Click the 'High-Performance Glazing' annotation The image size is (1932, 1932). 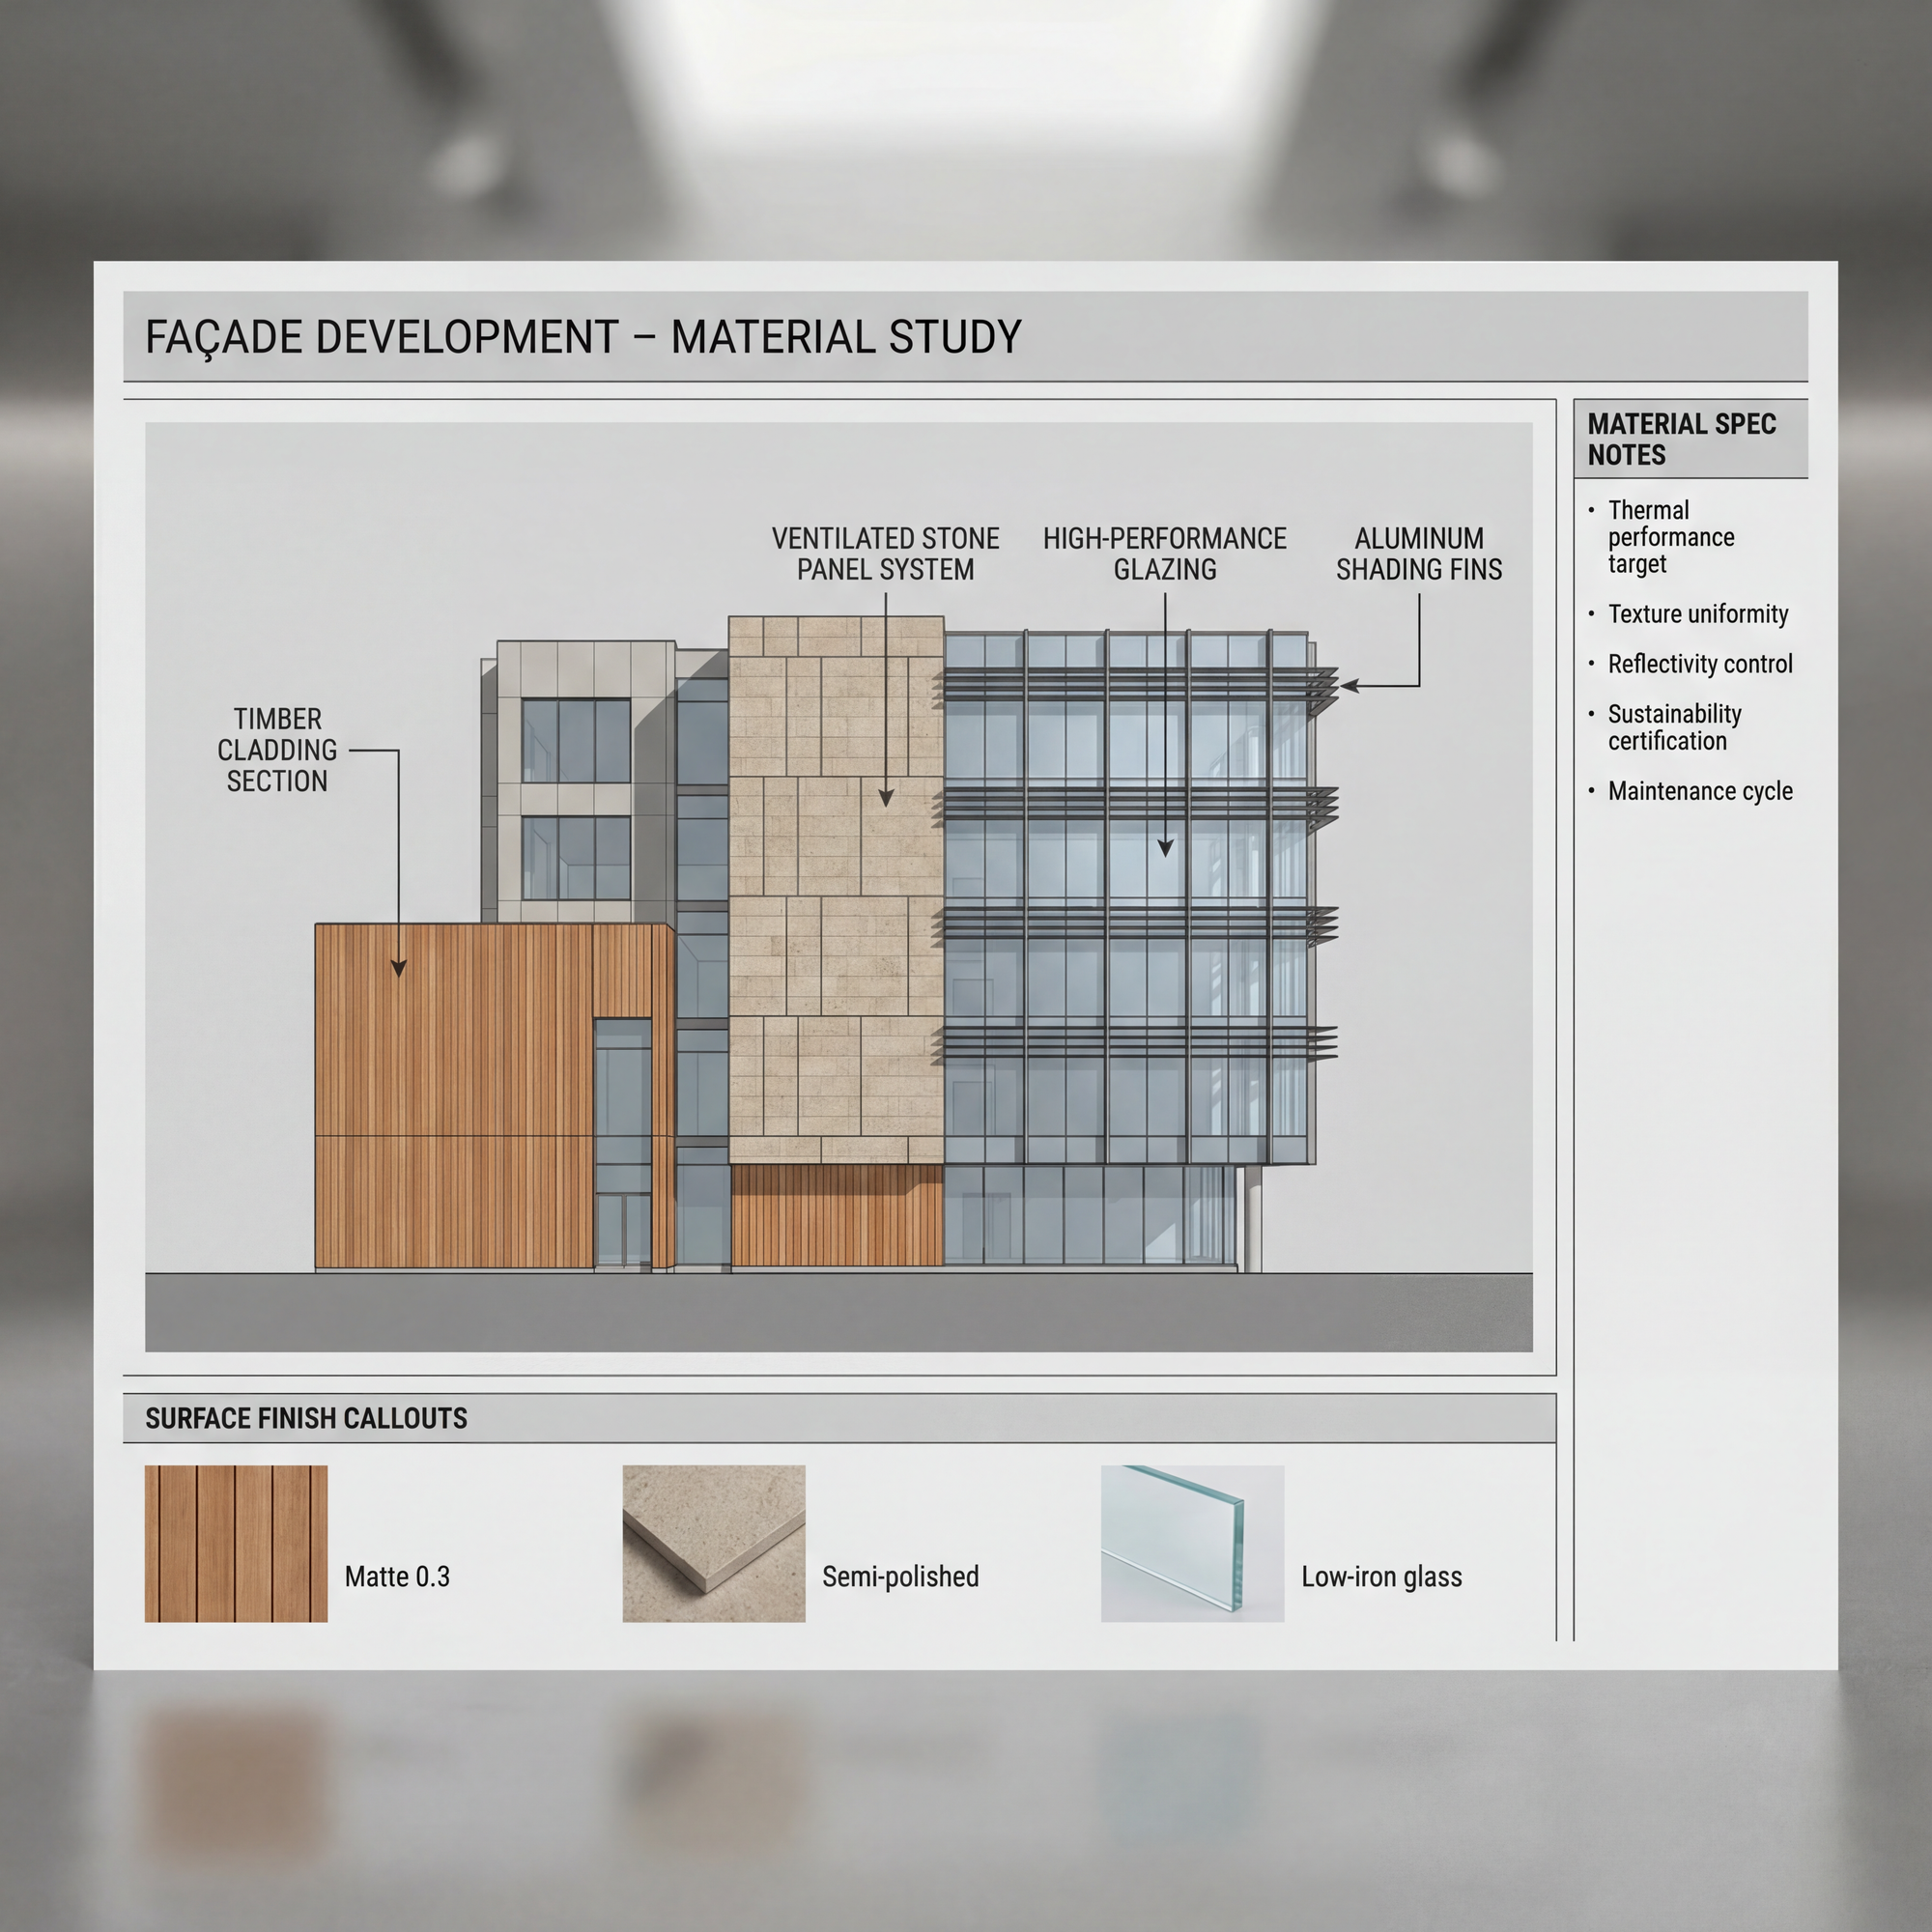(1164, 554)
